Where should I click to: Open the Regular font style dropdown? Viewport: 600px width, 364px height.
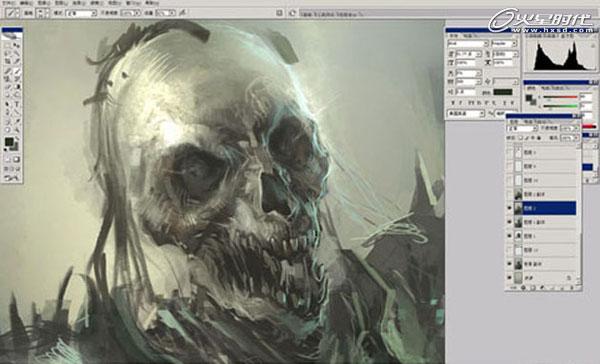click(x=504, y=43)
